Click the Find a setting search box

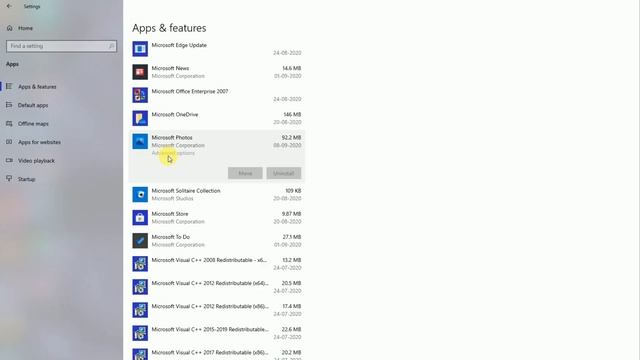[61, 46]
